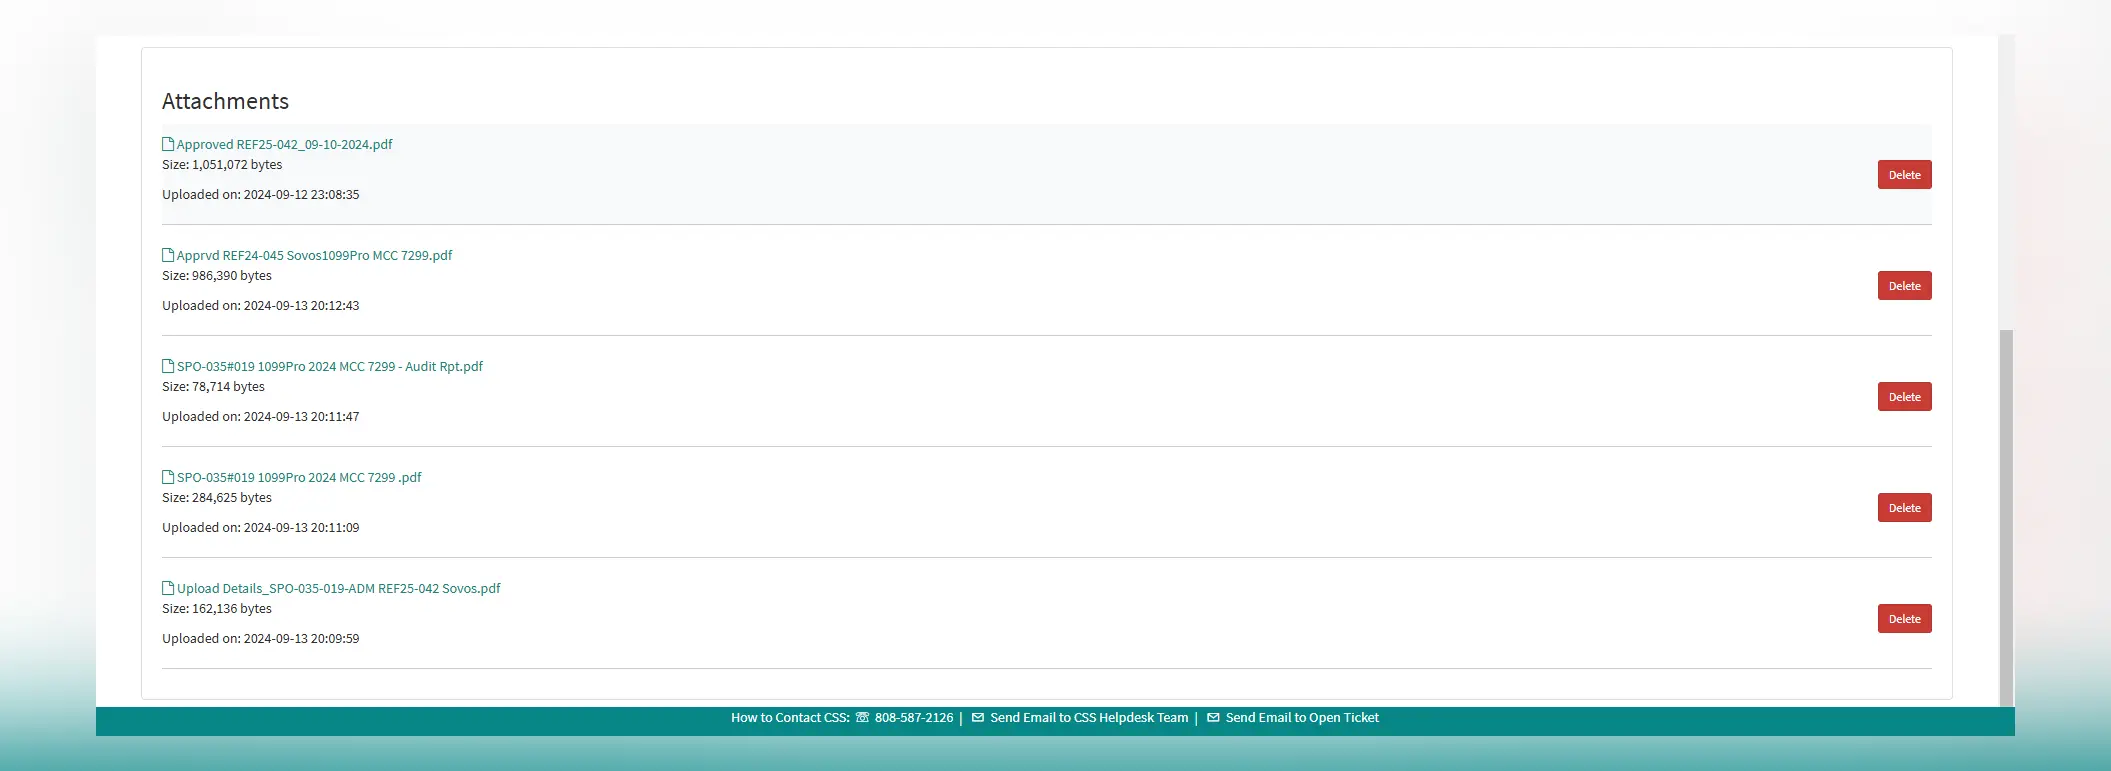Open Approved REF25-042_09-10-2024.pdf attachment
2111x771 pixels.
tap(284, 144)
